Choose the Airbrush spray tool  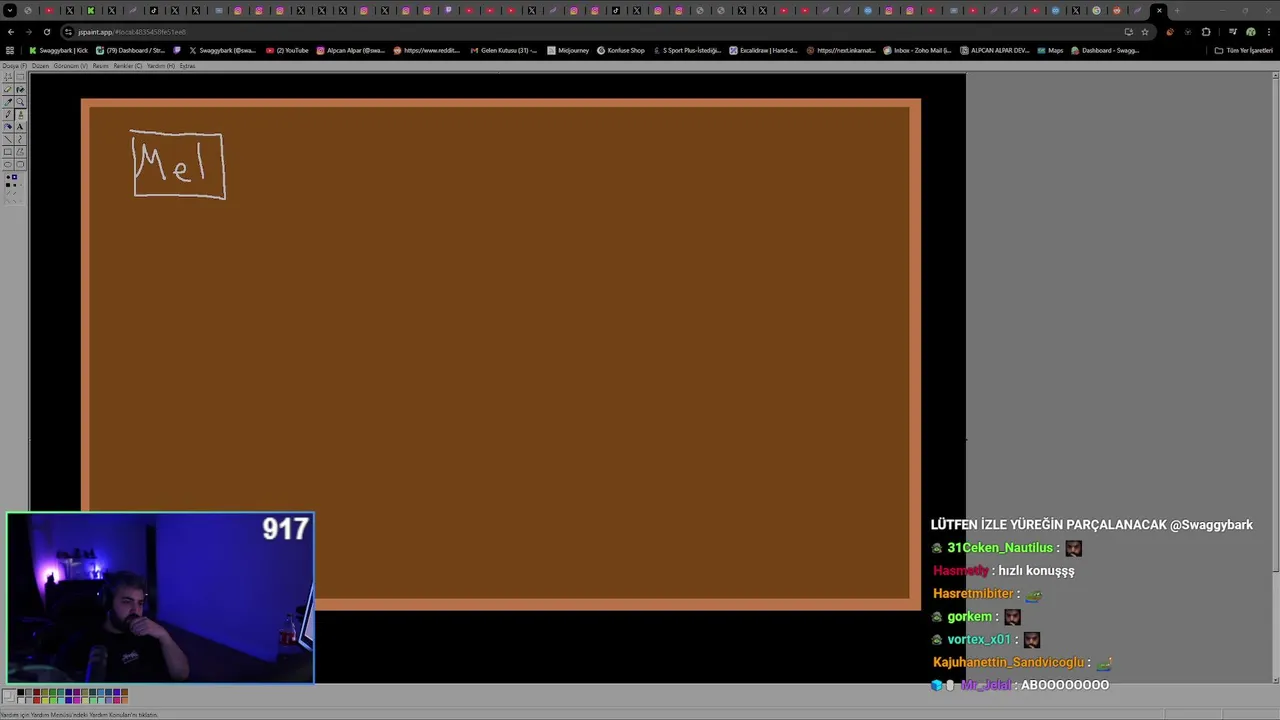8,127
